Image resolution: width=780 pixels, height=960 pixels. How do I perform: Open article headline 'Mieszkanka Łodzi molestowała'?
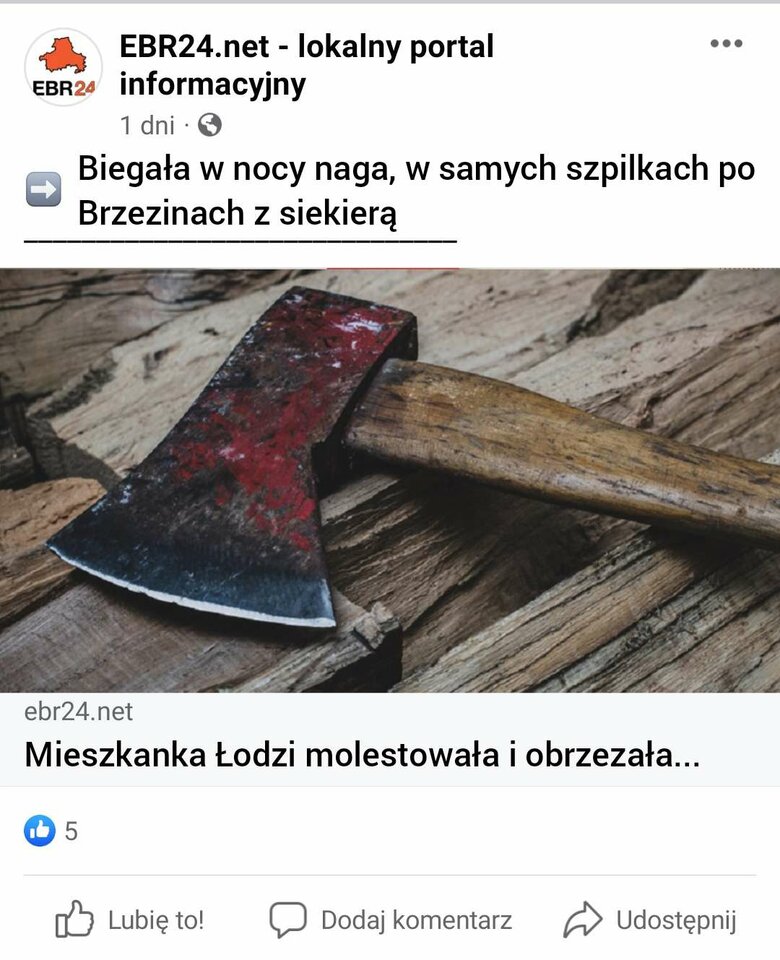click(x=362, y=754)
